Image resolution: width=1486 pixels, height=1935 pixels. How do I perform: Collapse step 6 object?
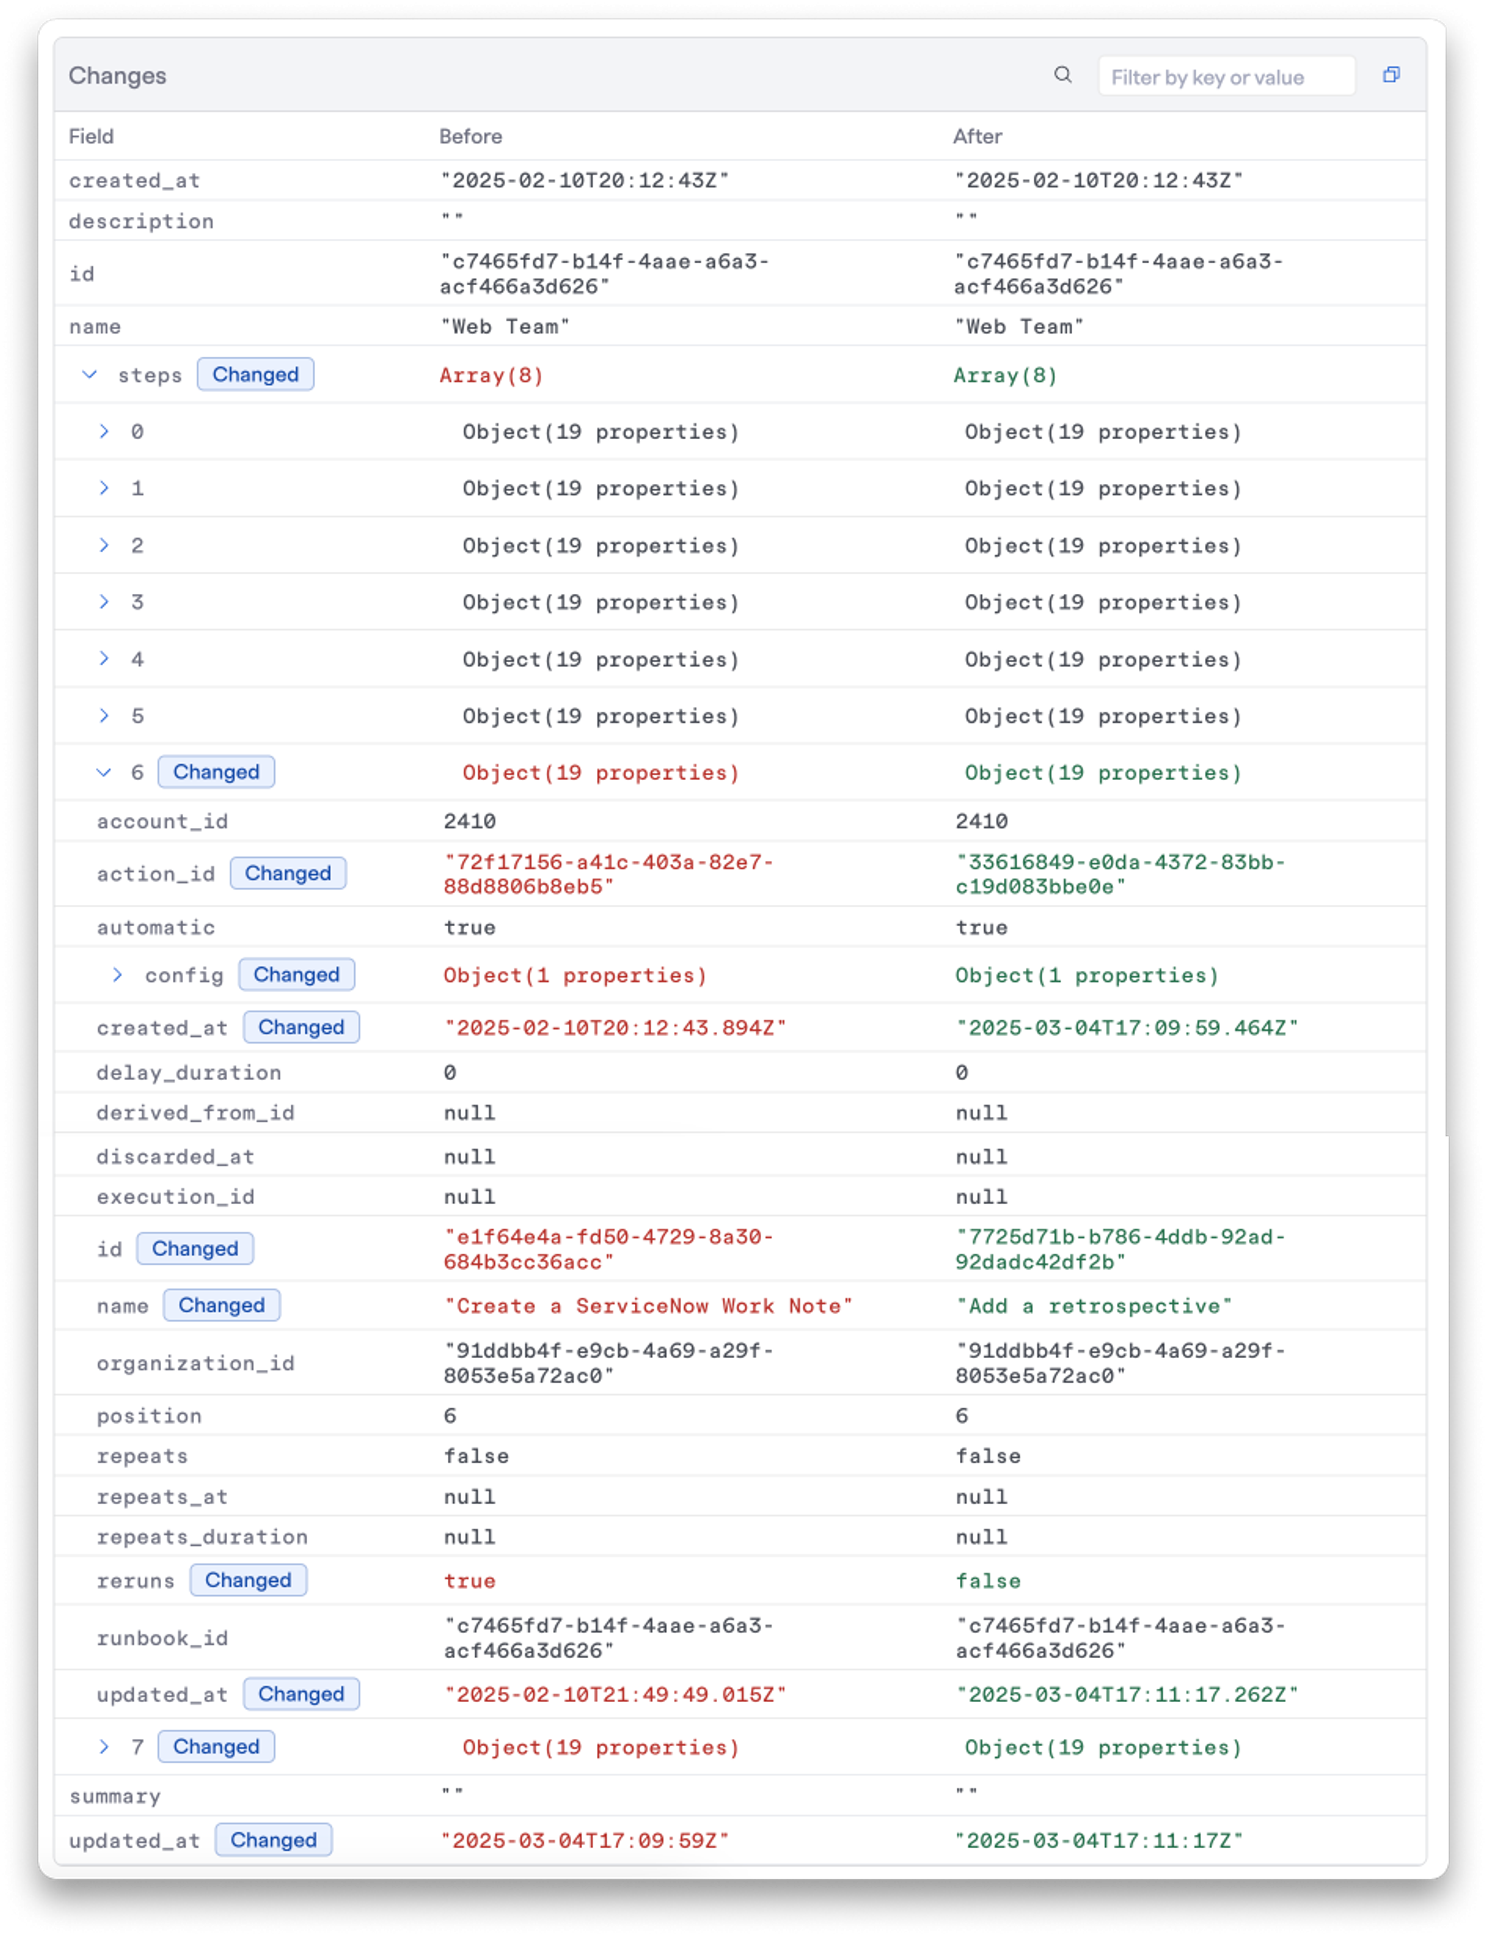[104, 773]
